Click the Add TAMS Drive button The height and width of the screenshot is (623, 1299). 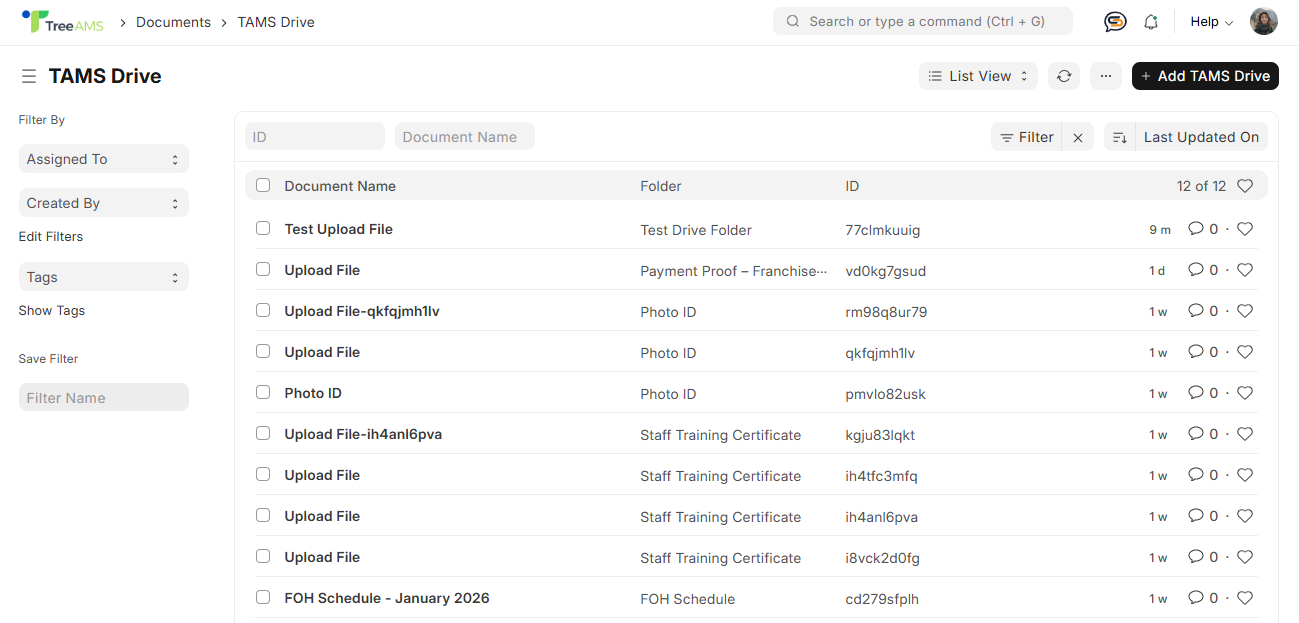(x=1204, y=76)
